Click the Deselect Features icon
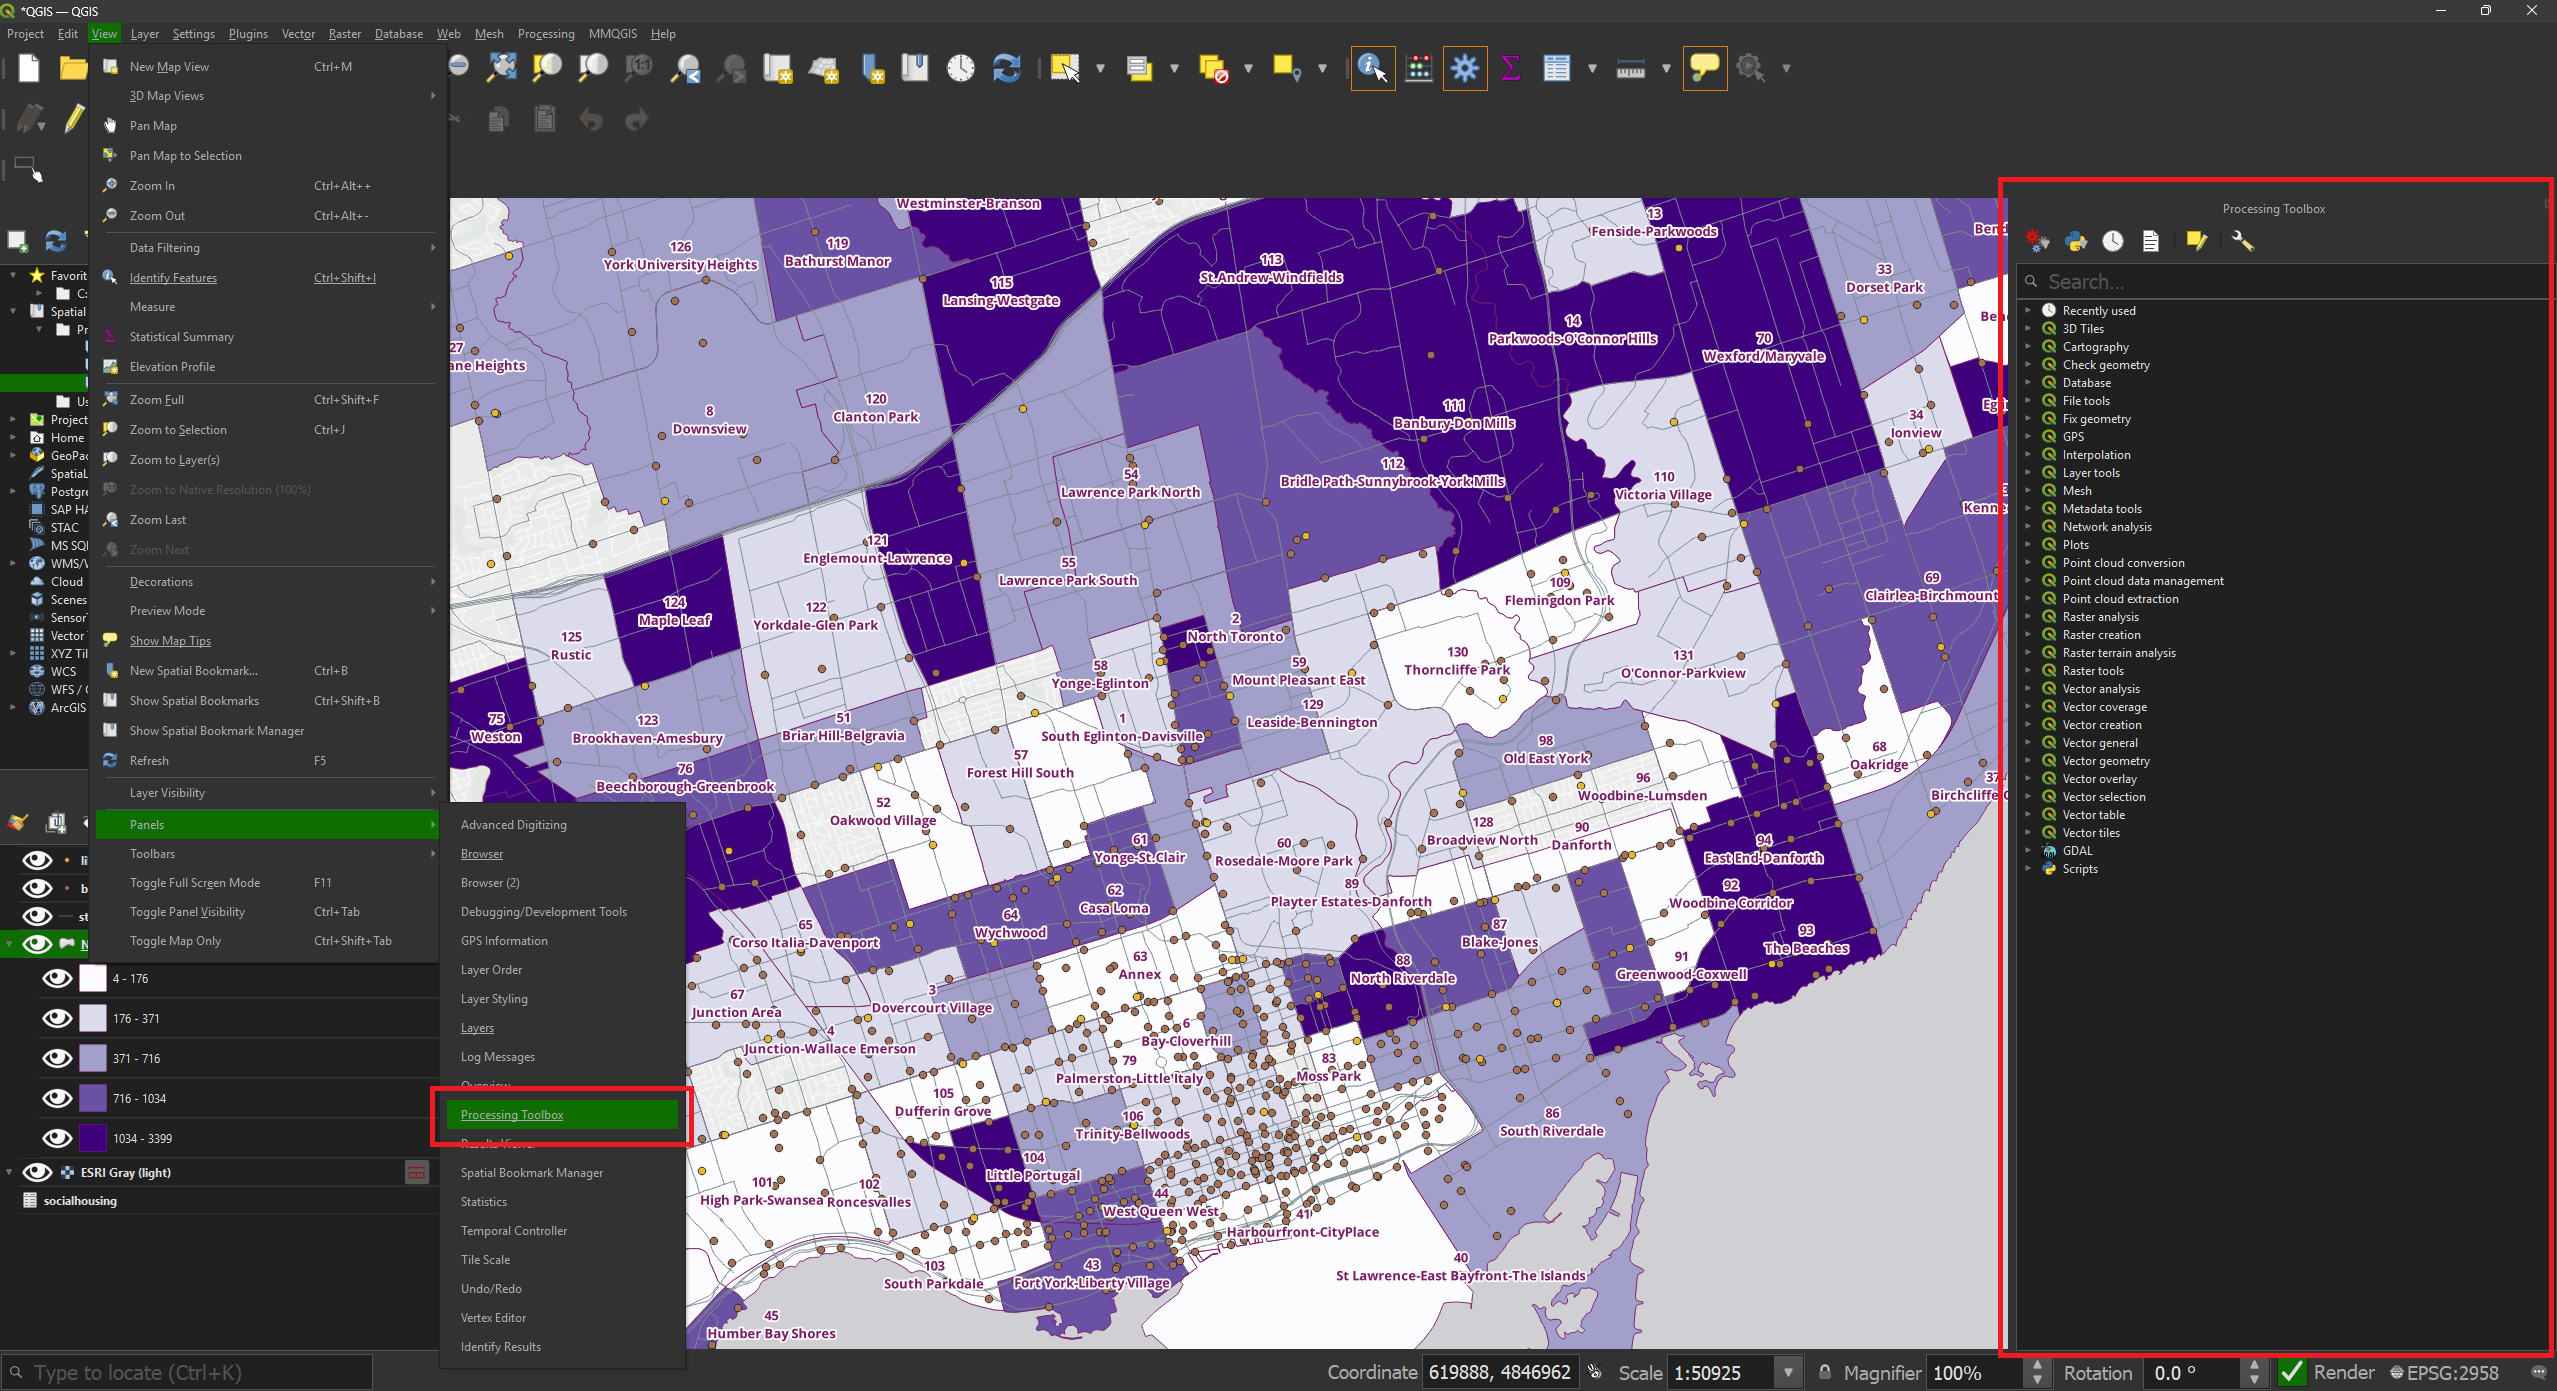The image size is (2557, 1391). coord(1213,68)
